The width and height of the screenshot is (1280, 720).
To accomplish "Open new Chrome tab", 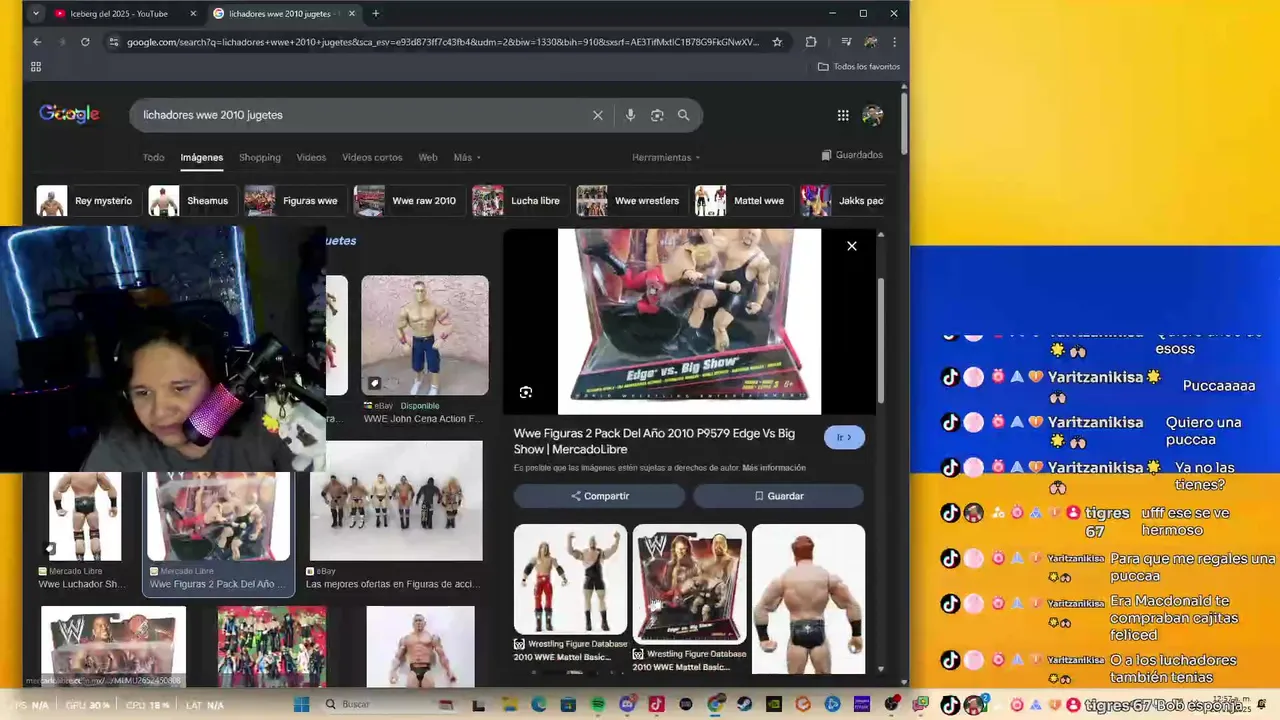I will click(376, 14).
